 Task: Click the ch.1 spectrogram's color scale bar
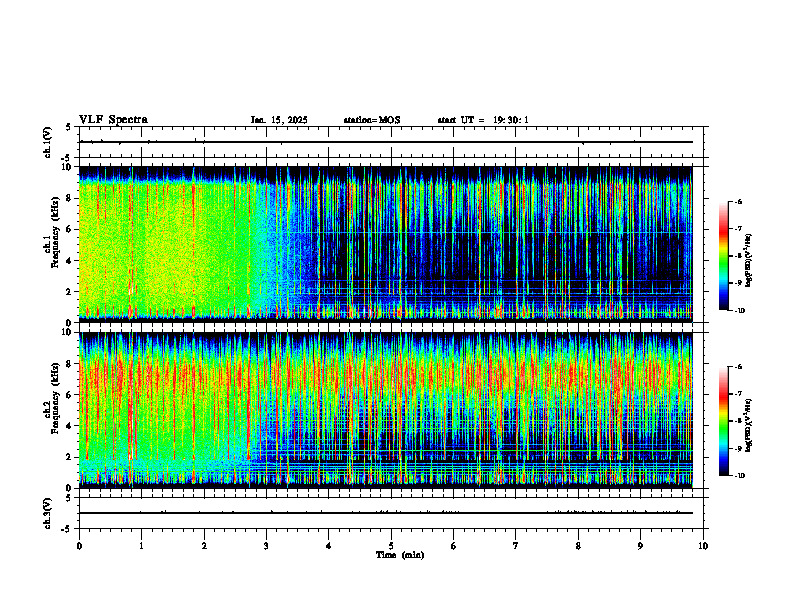click(x=723, y=256)
